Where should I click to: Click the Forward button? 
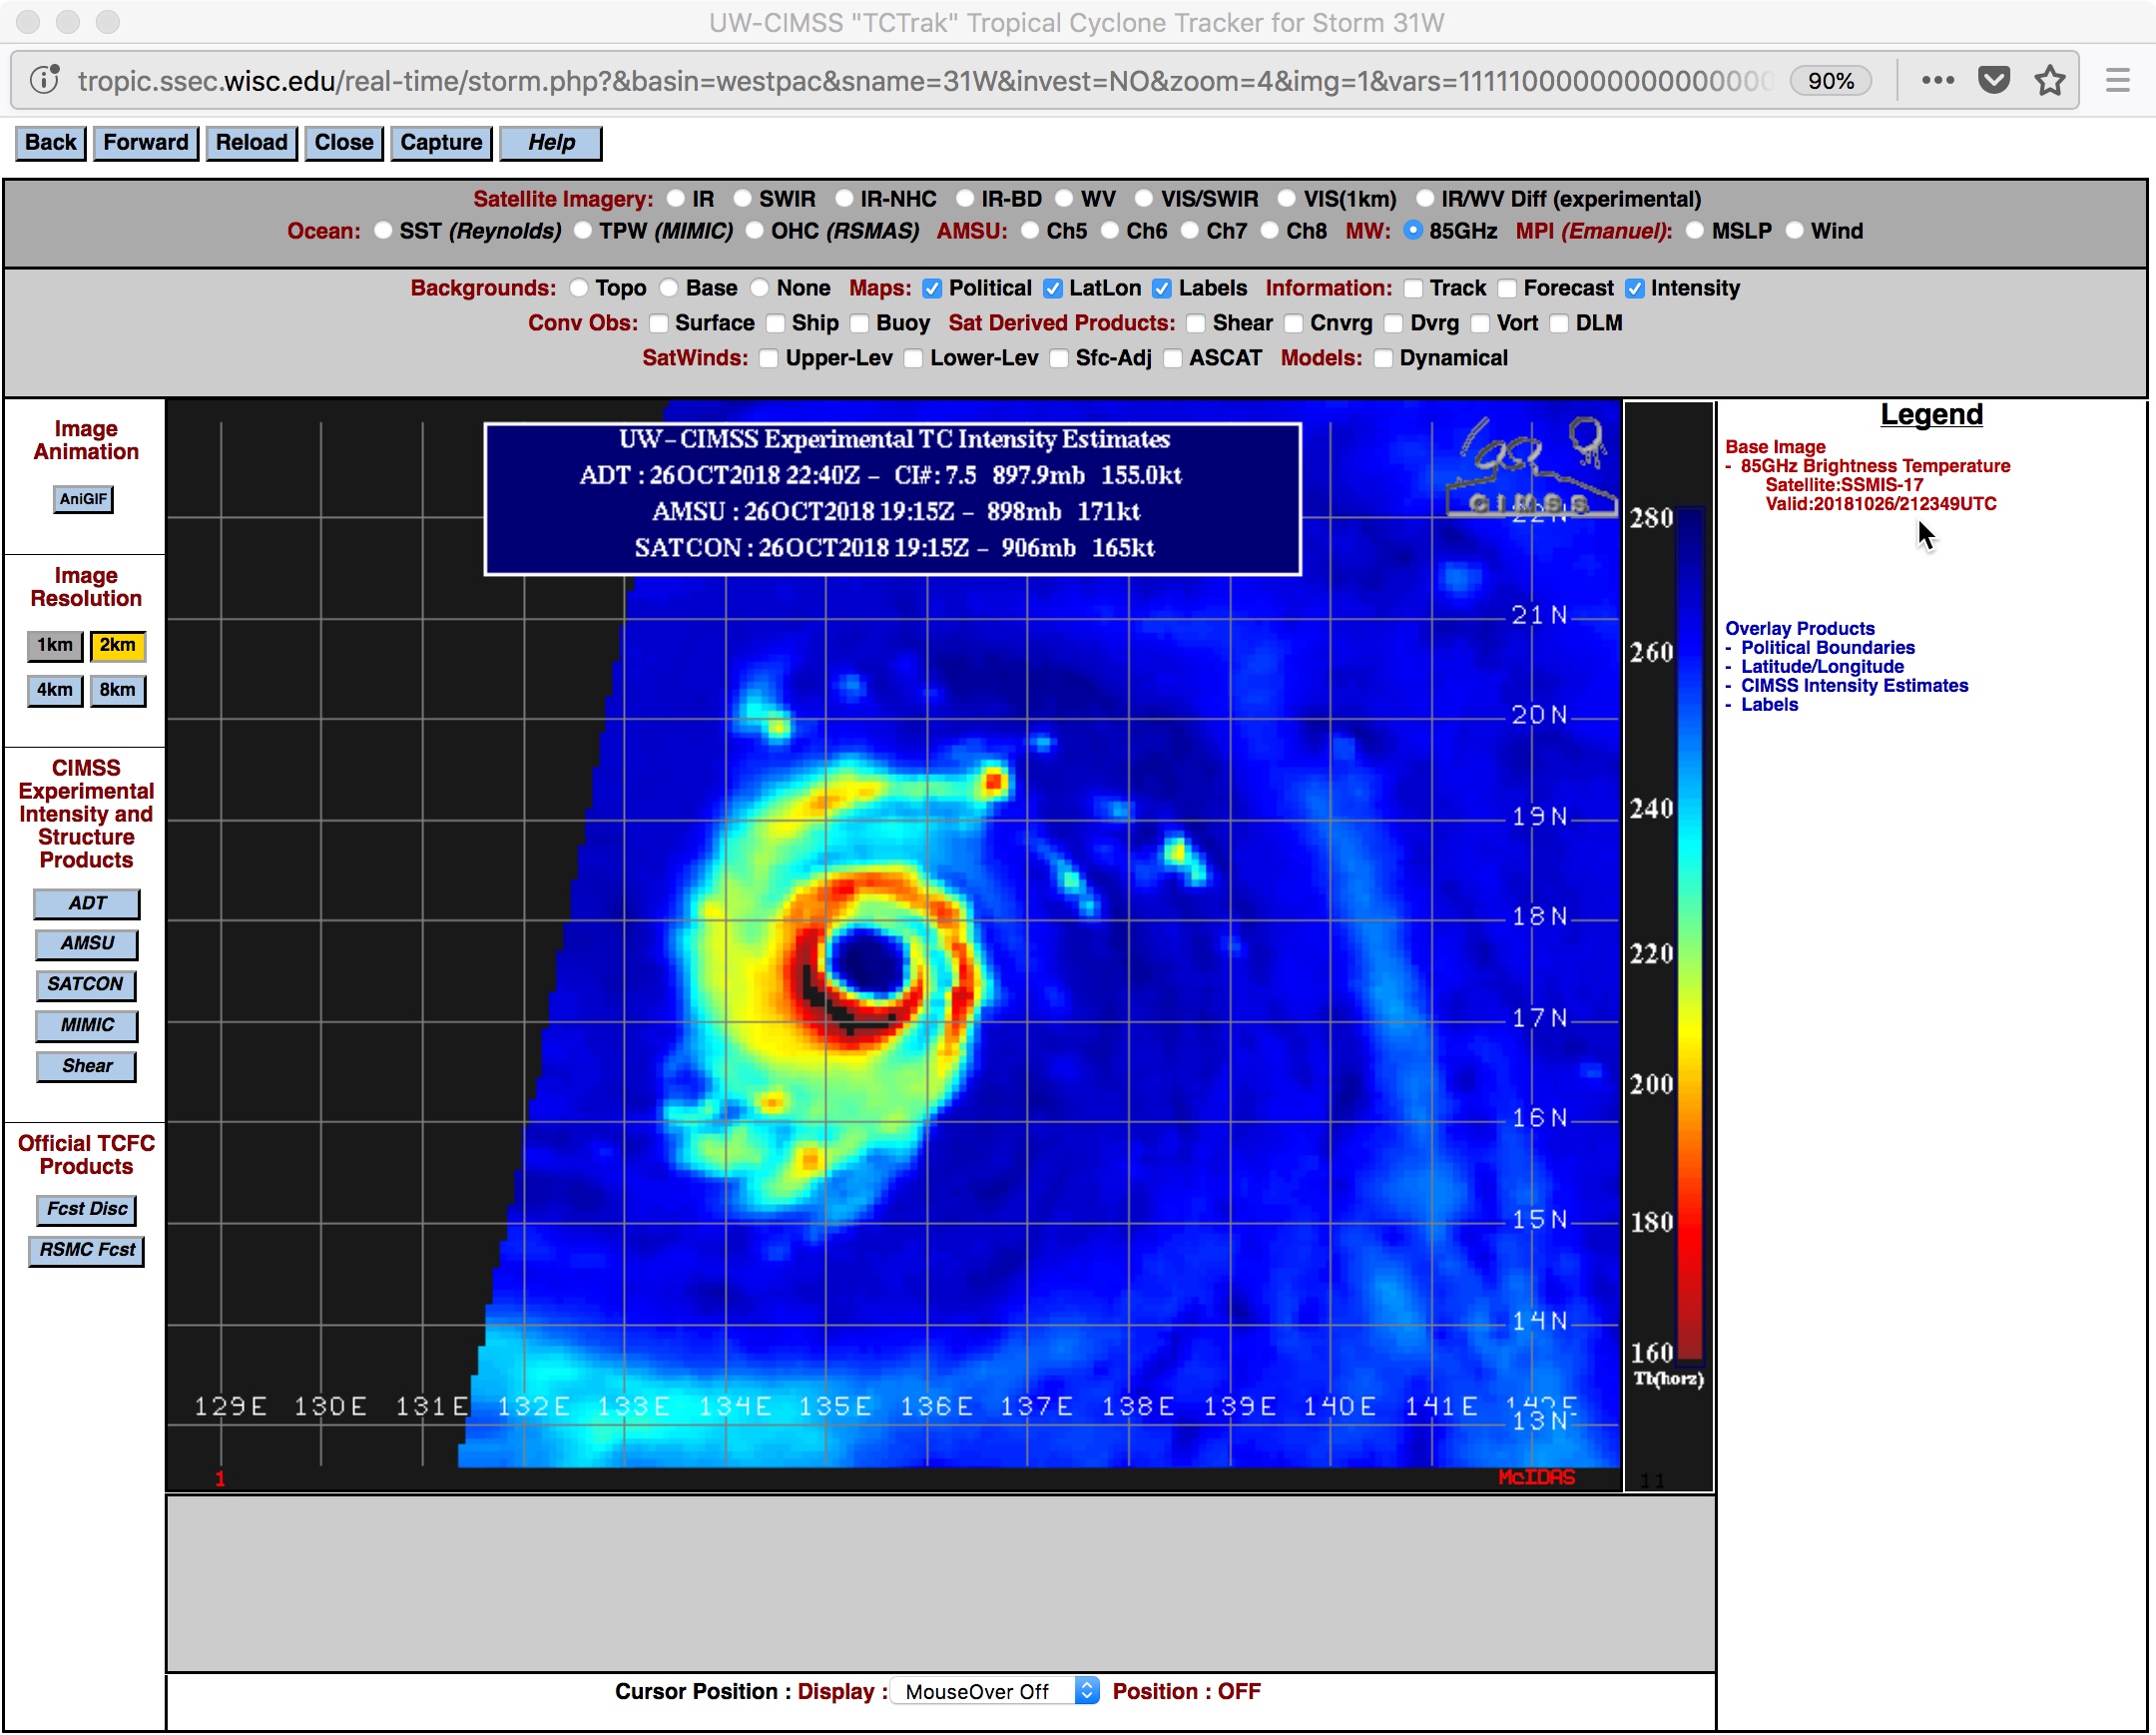[146, 143]
